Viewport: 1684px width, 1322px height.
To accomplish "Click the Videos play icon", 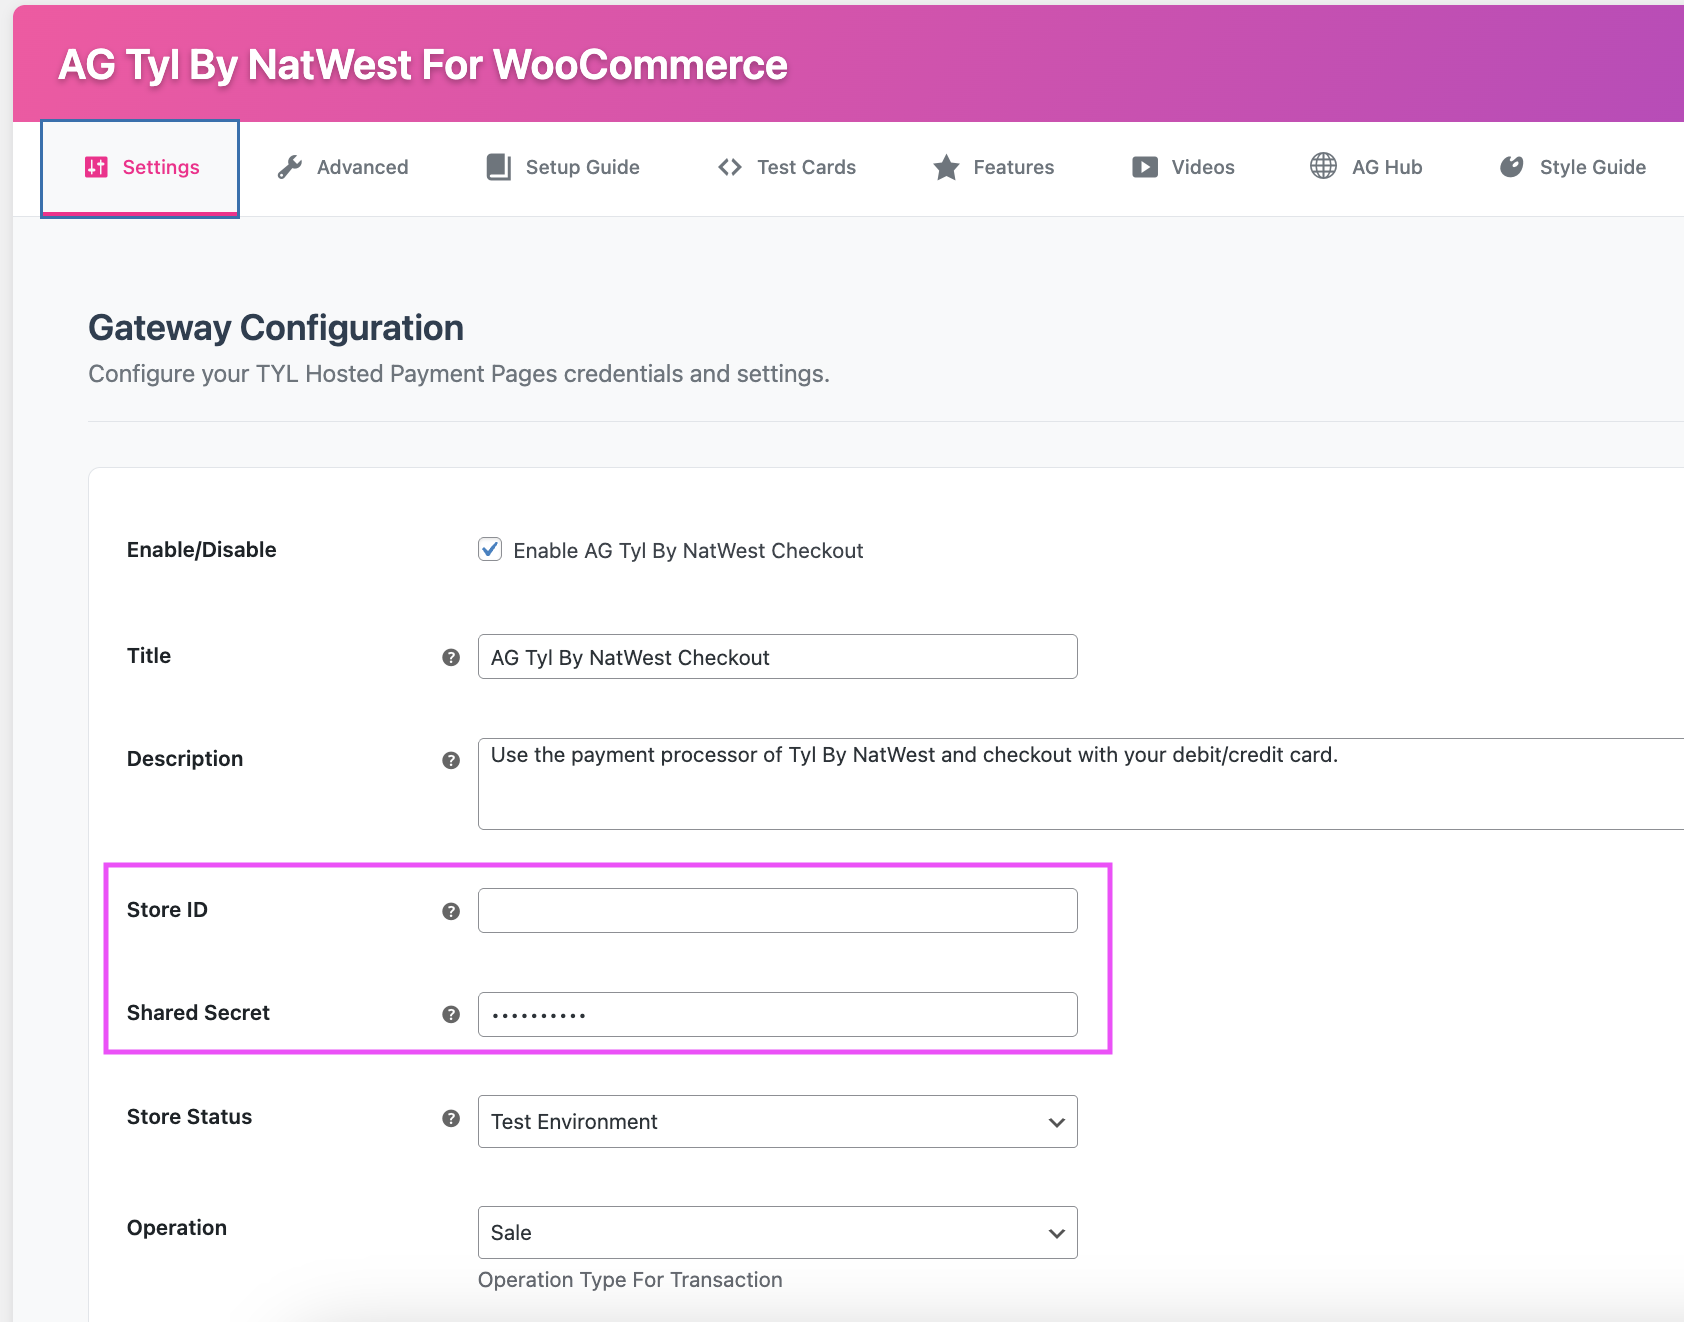I will (x=1144, y=167).
